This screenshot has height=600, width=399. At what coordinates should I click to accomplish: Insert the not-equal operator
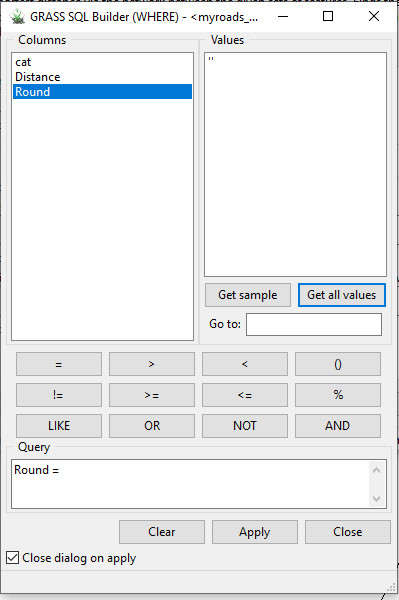tap(59, 395)
